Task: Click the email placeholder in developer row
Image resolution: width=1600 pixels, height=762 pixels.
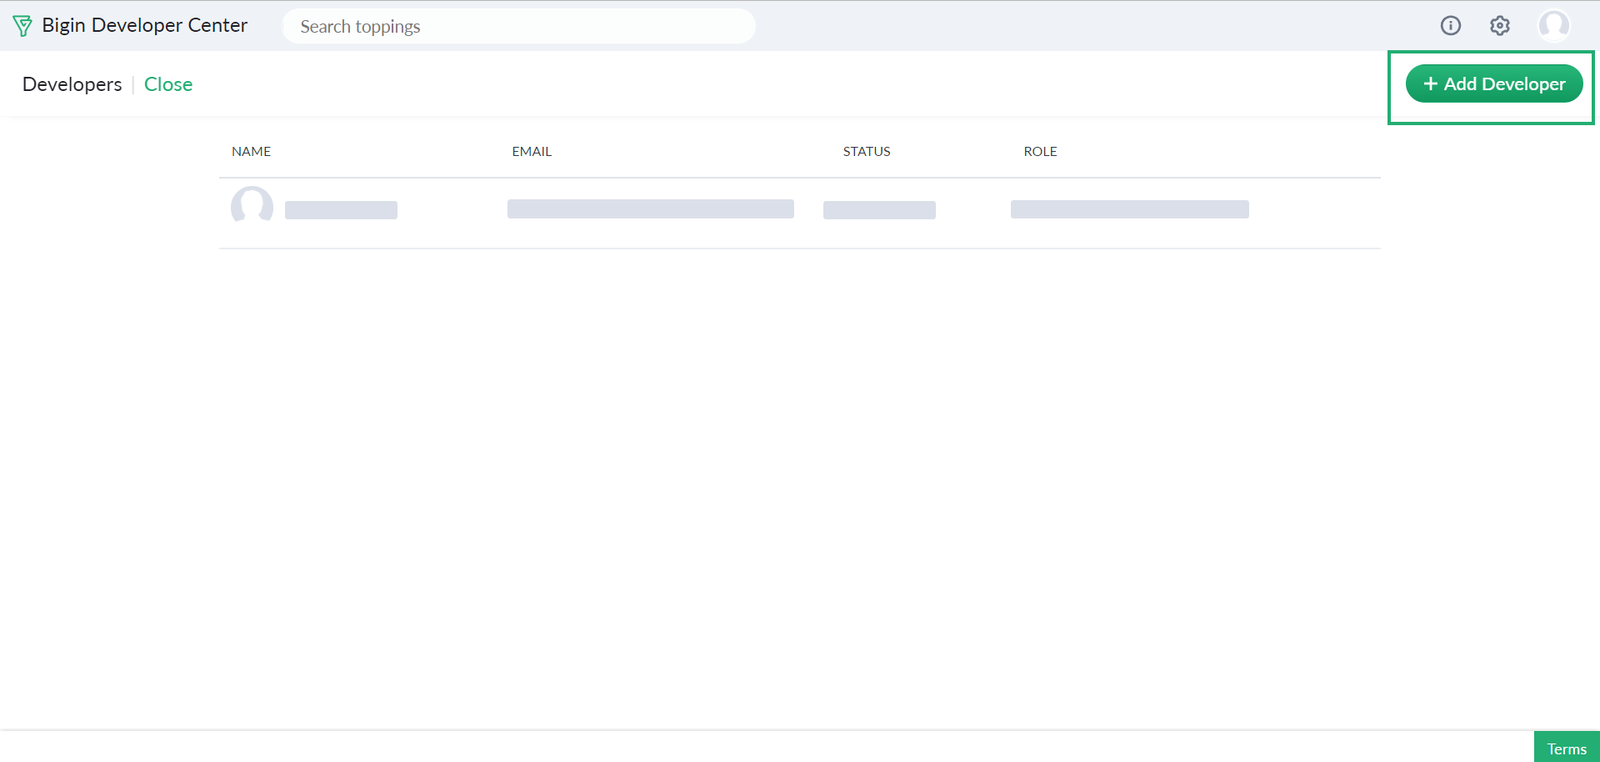Action: click(650, 209)
